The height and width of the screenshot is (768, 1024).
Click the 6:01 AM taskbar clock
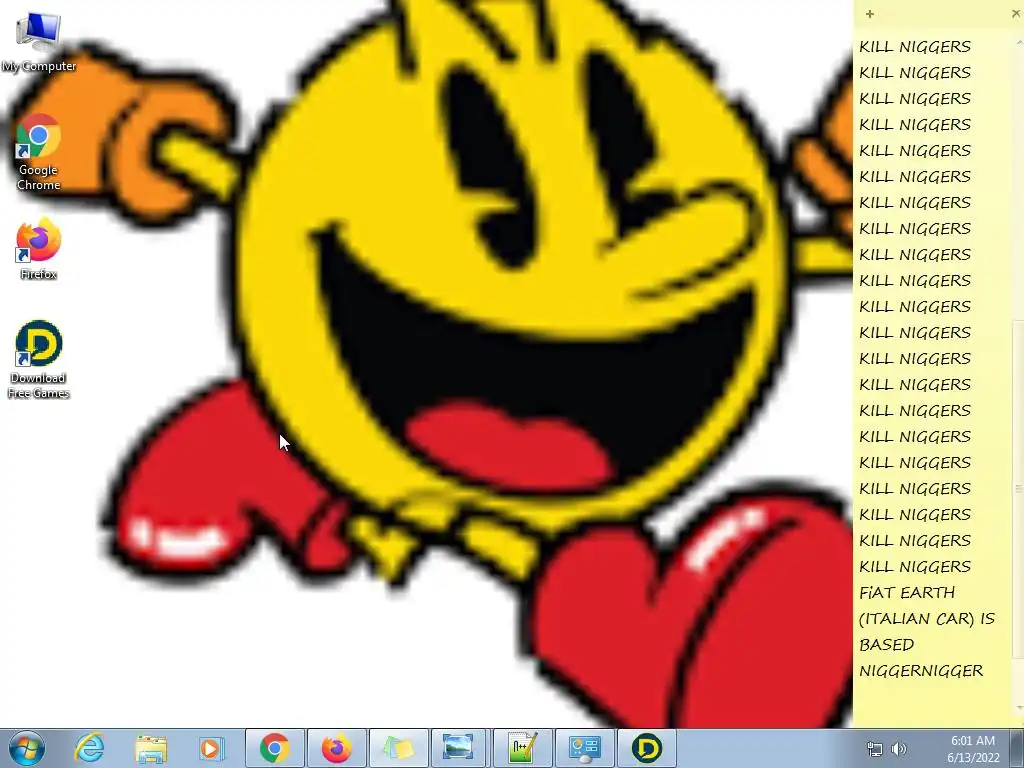[x=972, y=741]
